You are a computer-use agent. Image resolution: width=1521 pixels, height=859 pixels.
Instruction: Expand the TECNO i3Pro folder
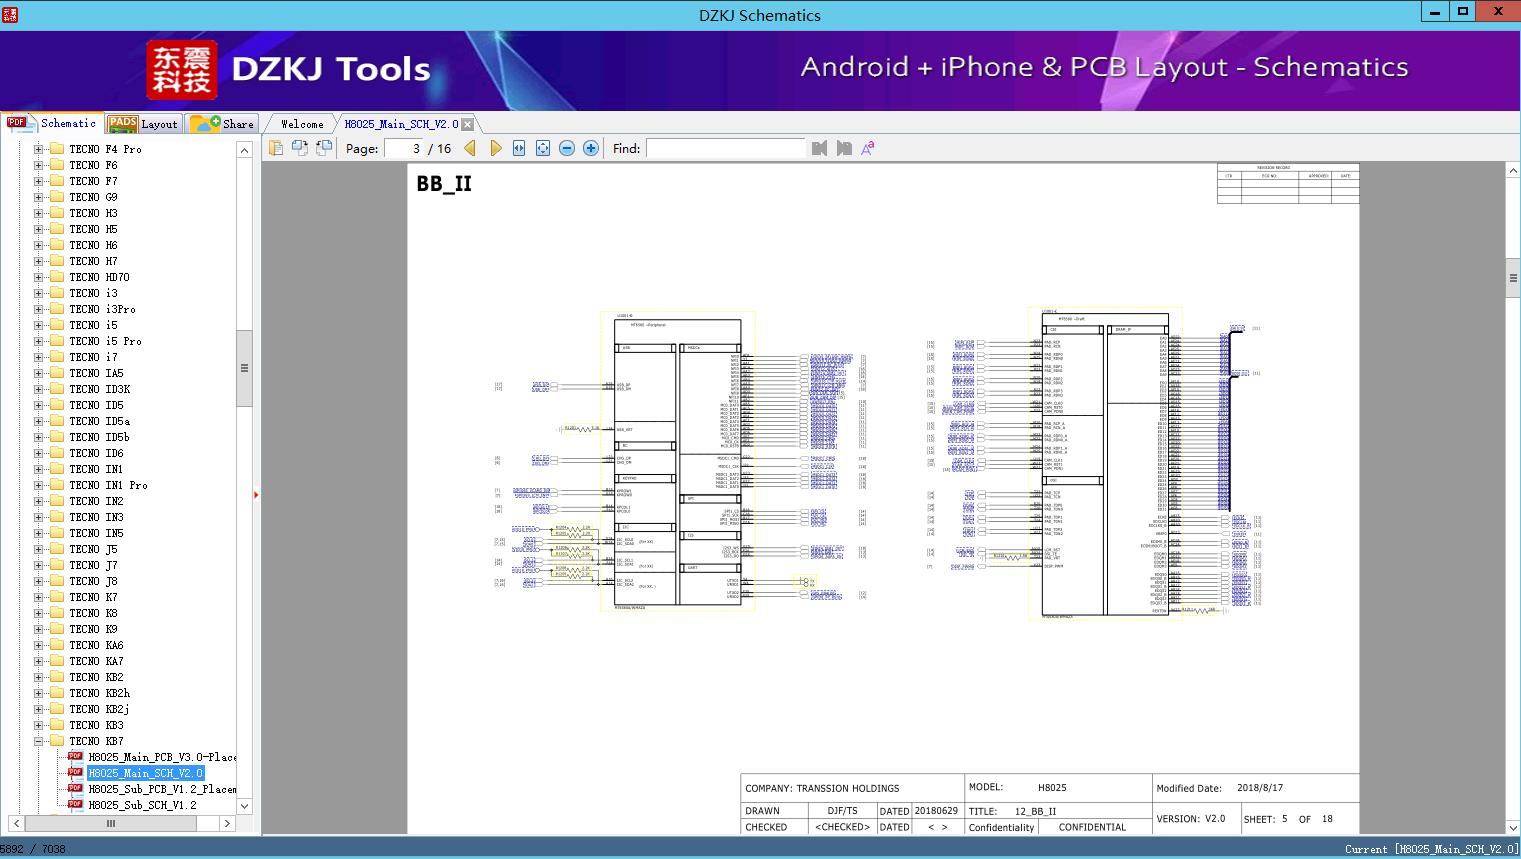click(38, 309)
